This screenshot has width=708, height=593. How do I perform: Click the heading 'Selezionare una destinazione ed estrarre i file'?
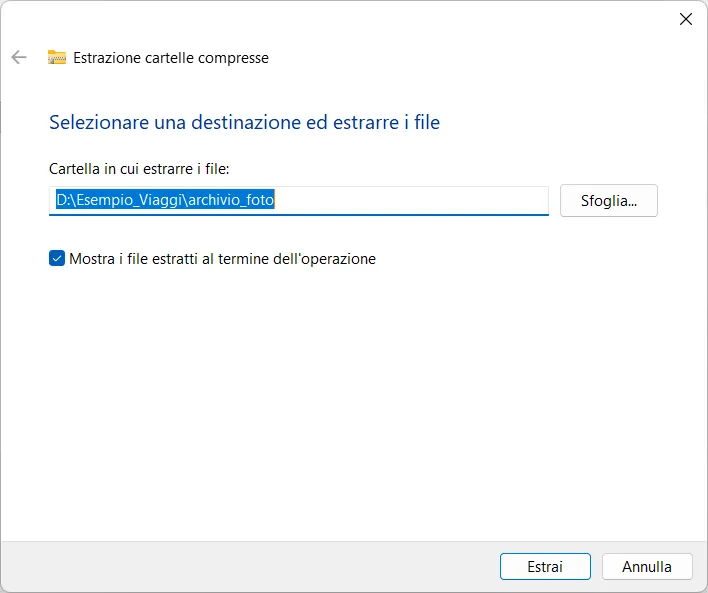(x=244, y=122)
